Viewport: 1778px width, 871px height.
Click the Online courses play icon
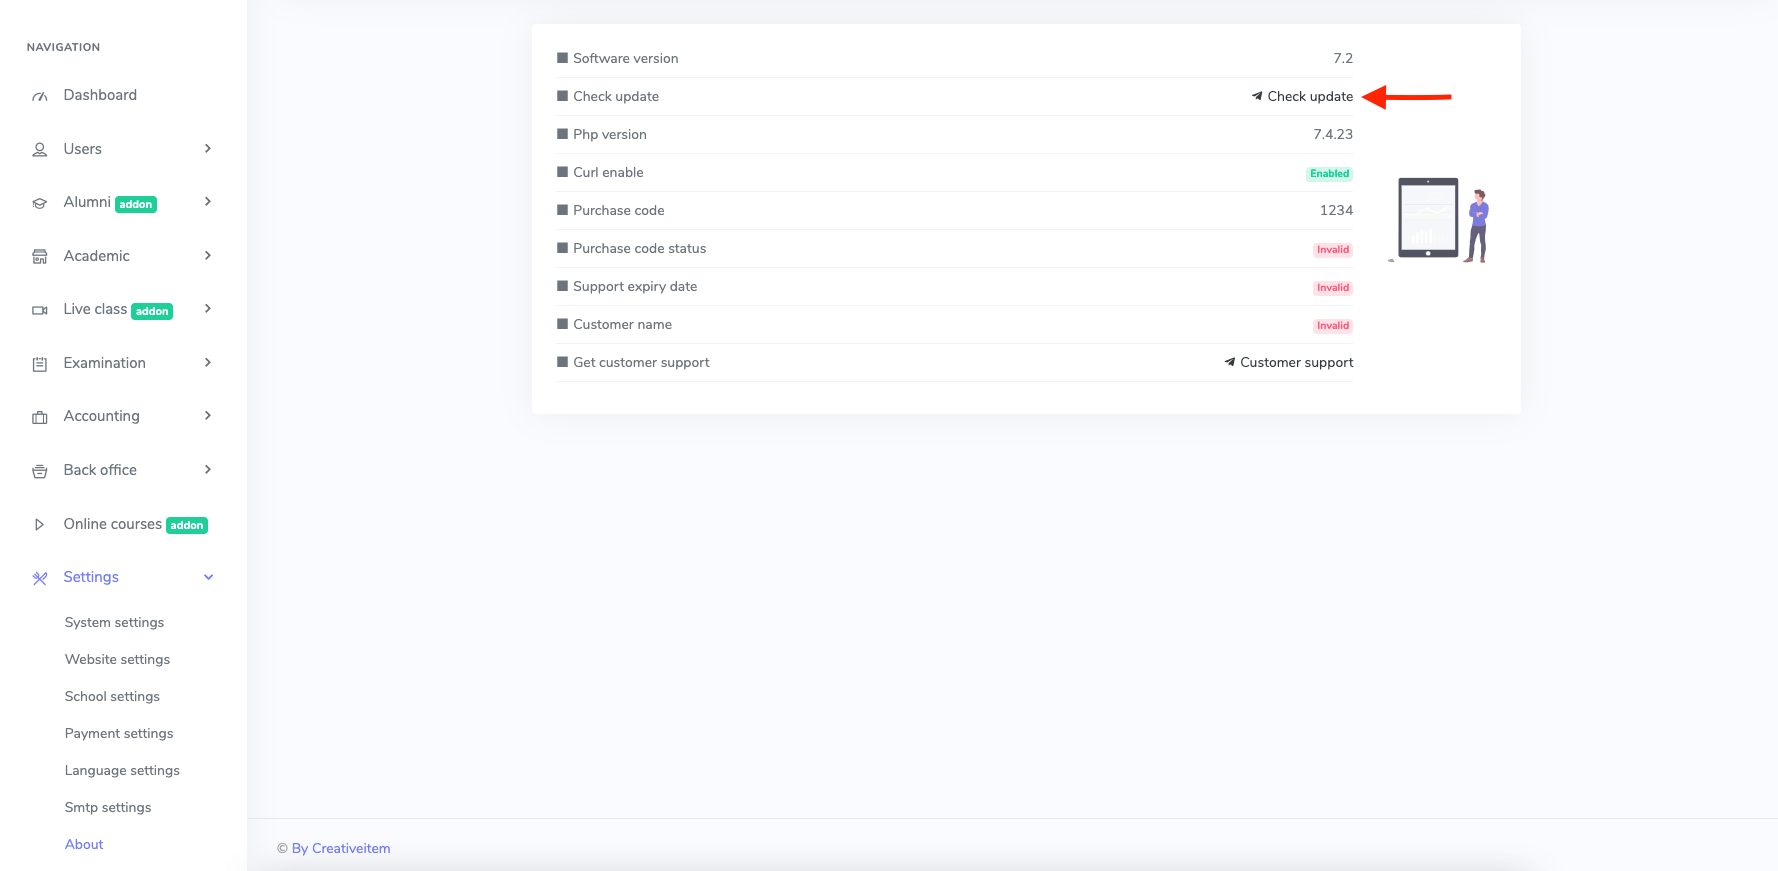point(40,525)
